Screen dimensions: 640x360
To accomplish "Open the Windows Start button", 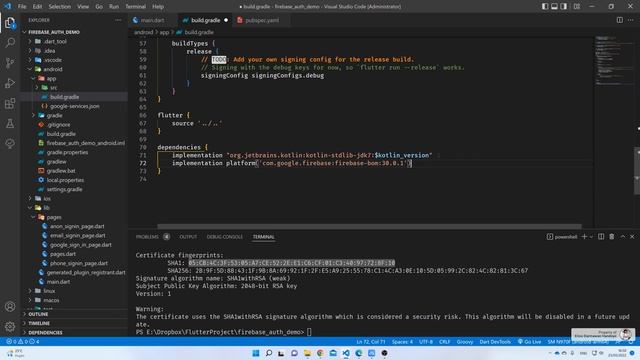I will (256, 353).
